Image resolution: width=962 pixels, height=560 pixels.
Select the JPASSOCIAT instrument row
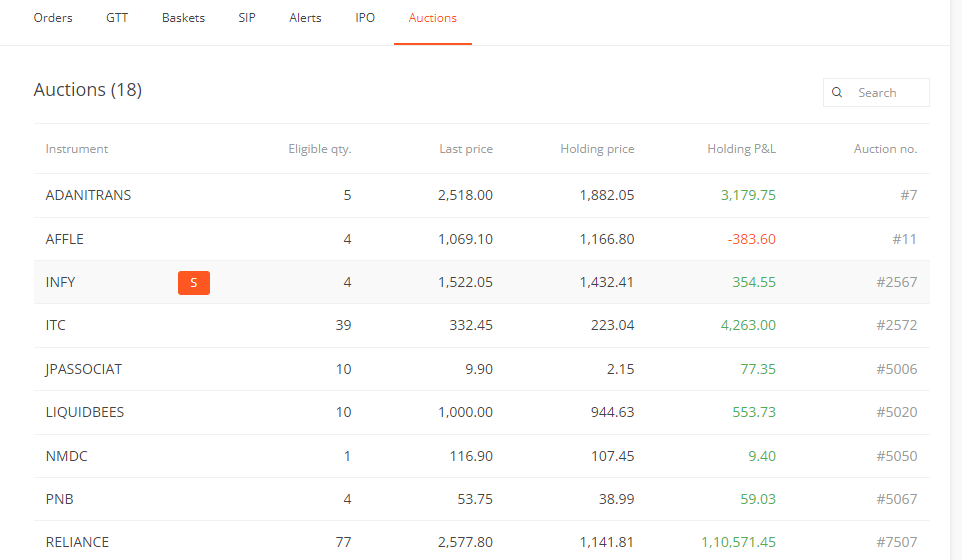pos(482,369)
